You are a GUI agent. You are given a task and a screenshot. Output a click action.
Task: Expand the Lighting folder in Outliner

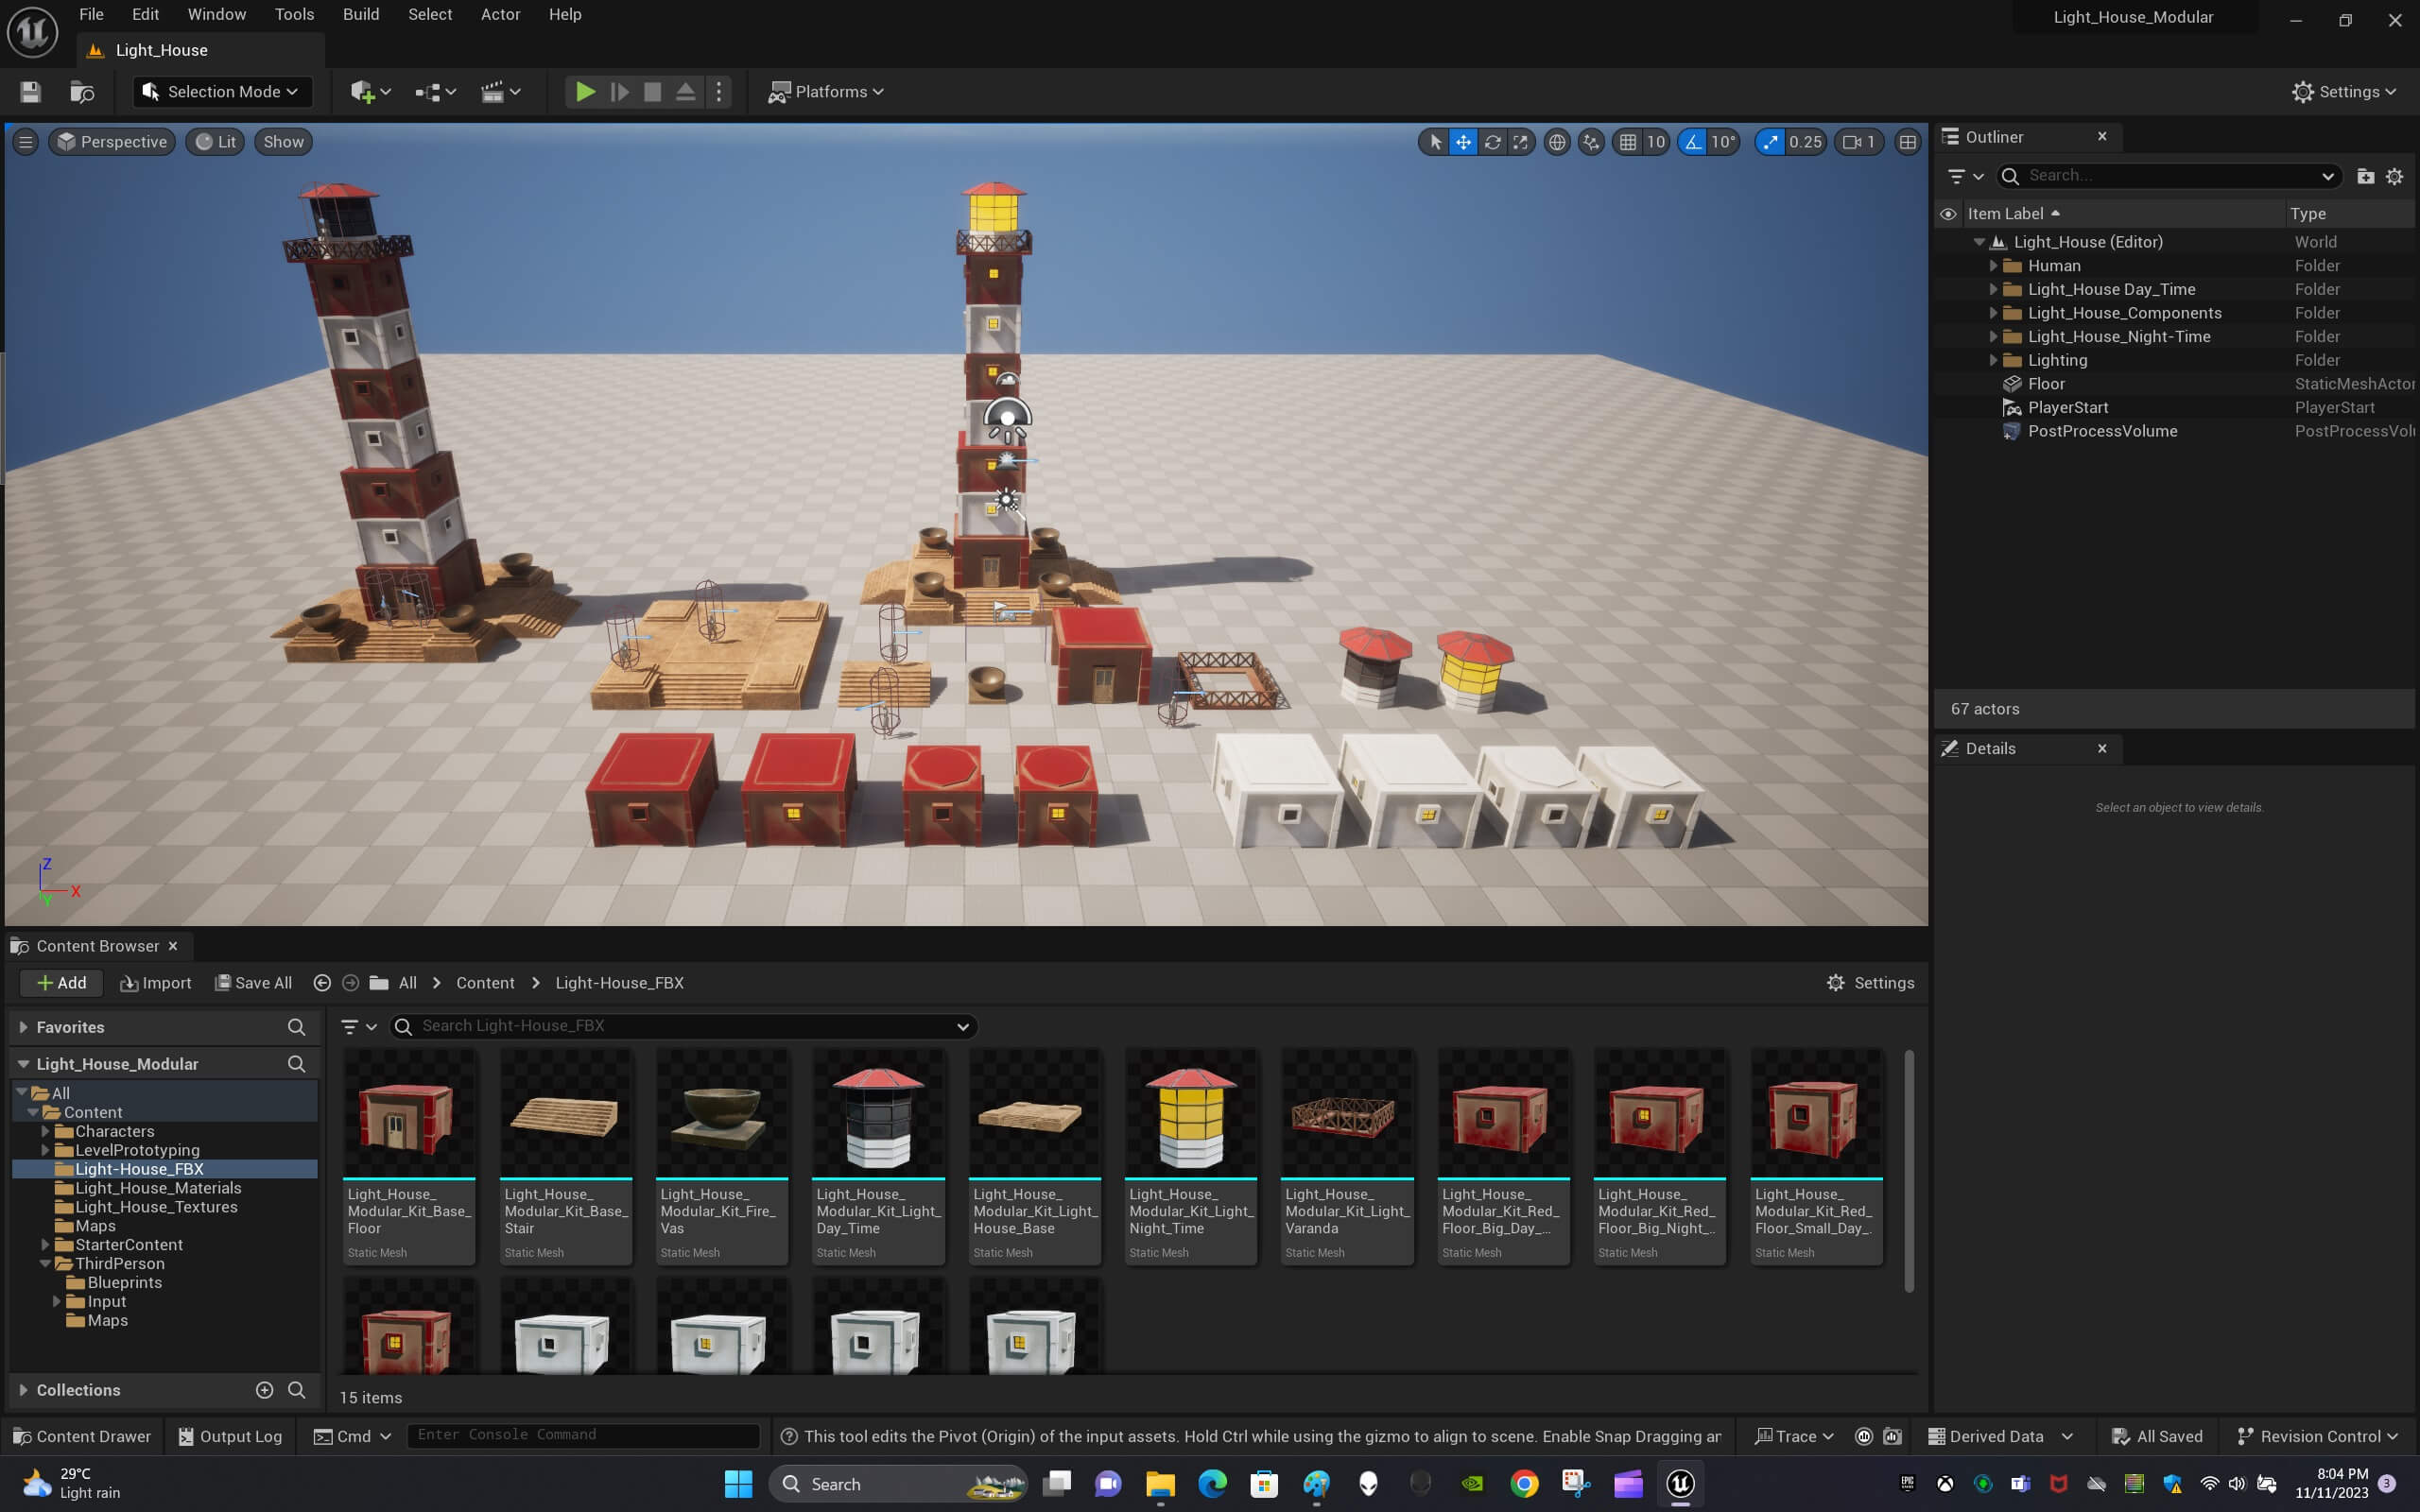[x=1993, y=360]
